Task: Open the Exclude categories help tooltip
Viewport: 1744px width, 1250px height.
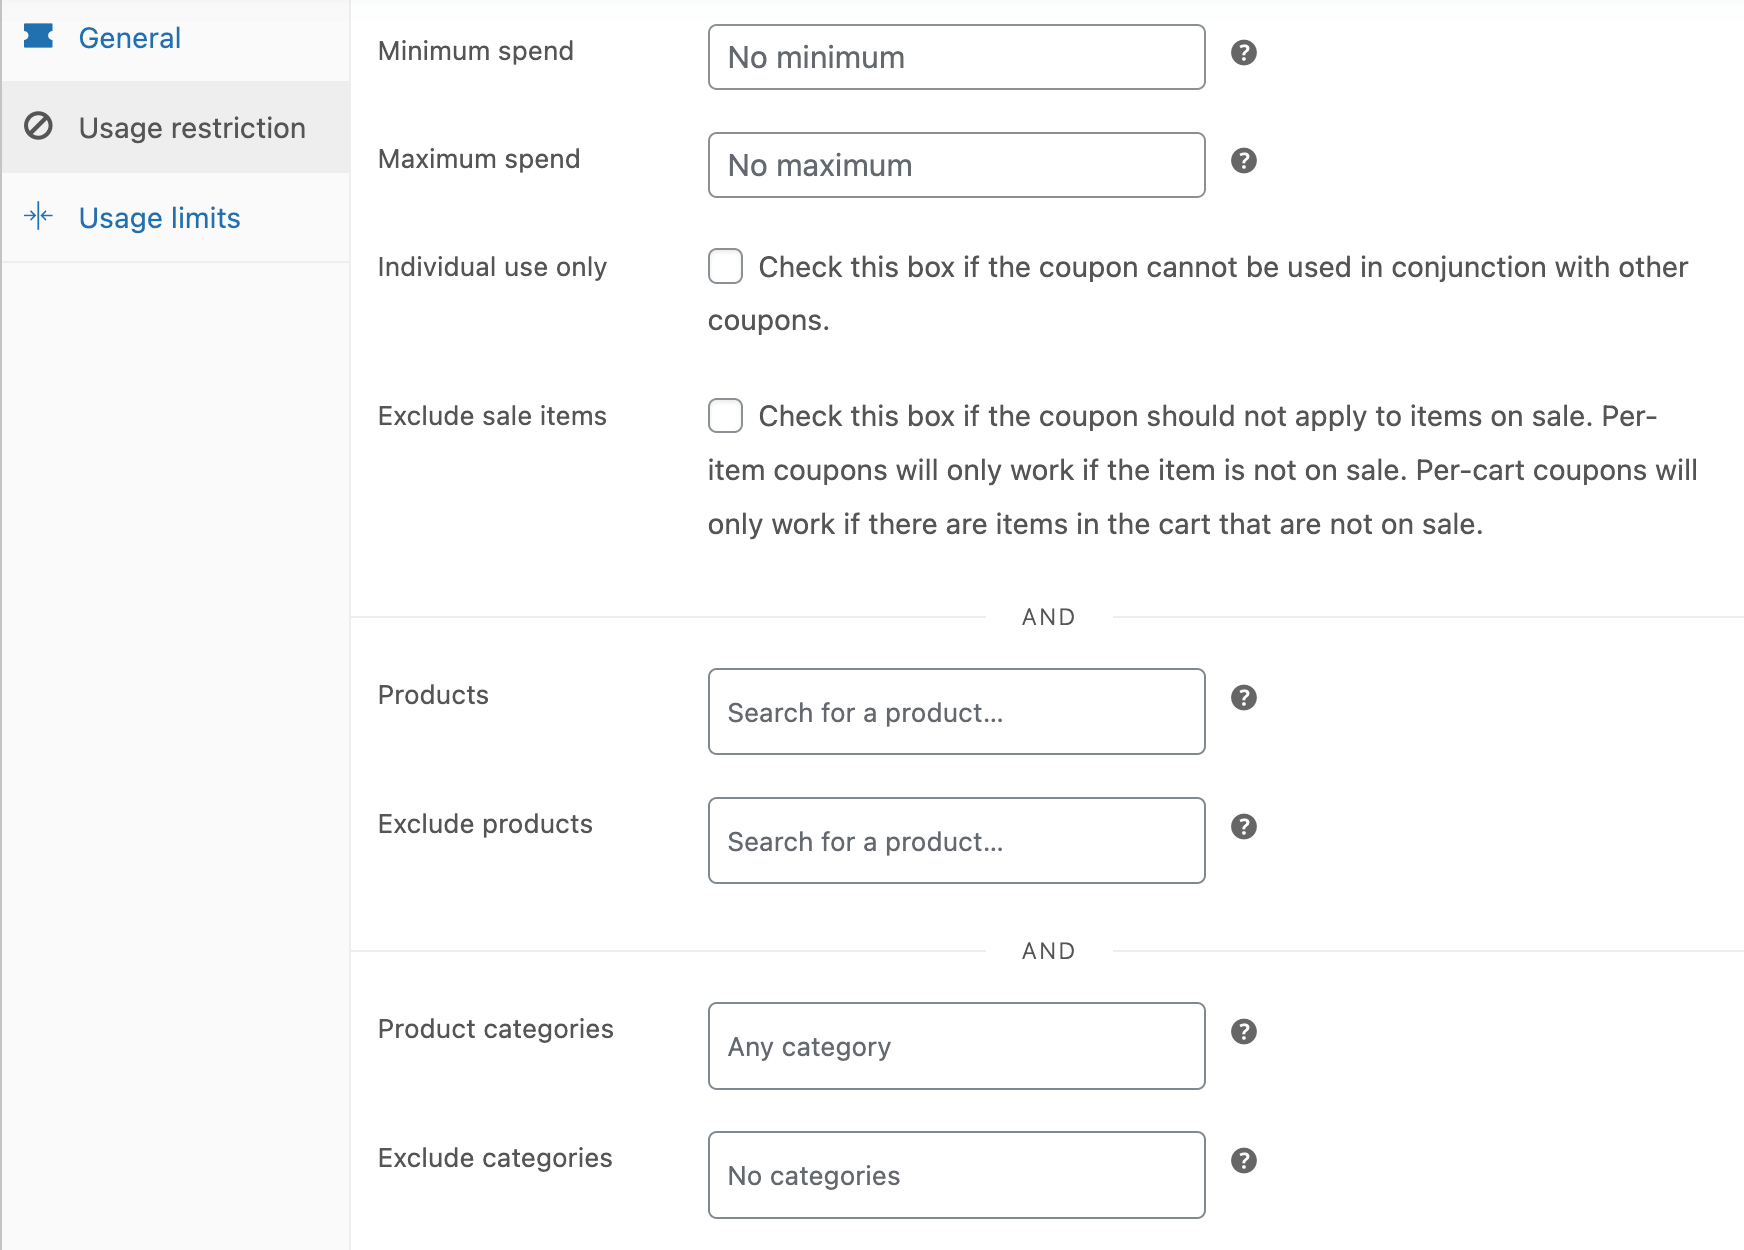Action: (x=1245, y=1161)
